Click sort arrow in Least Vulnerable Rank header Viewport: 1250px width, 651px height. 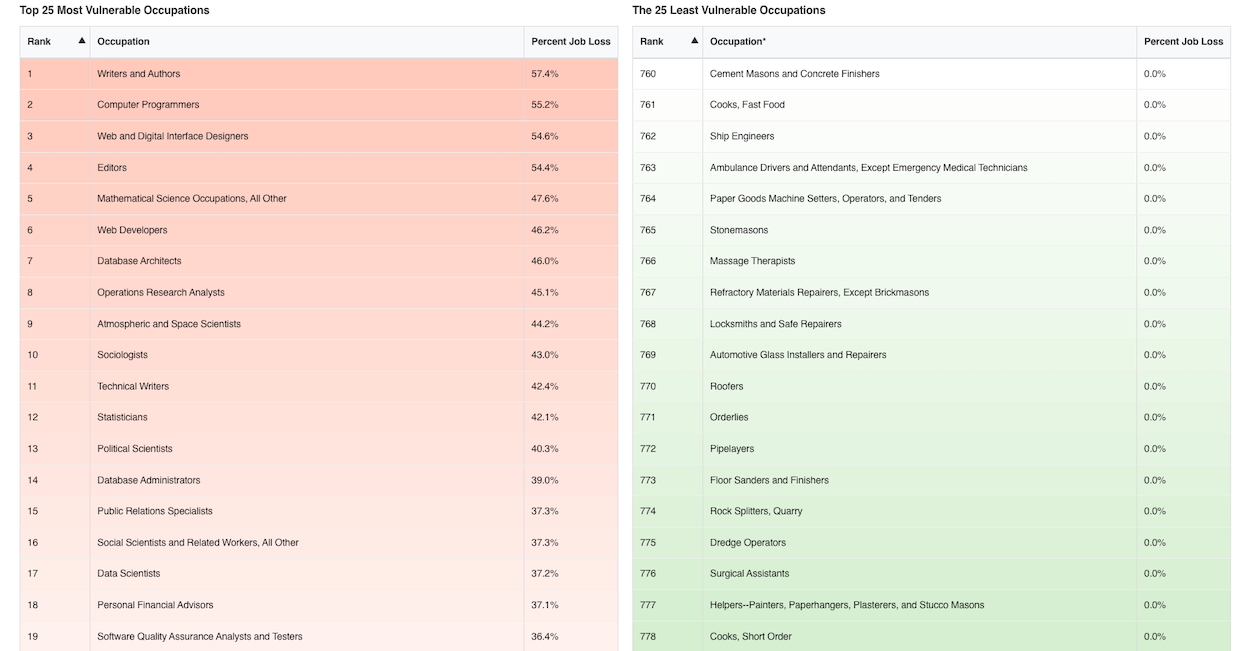[x=695, y=41]
